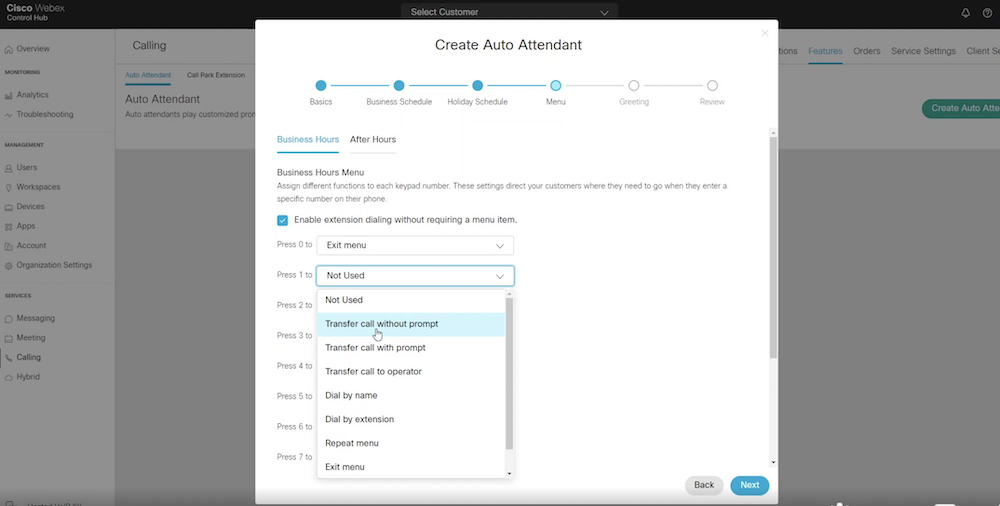This screenshot has height=506, width=1000.
Task: Open the notifications bell icon
Action: tap(966, 13)
